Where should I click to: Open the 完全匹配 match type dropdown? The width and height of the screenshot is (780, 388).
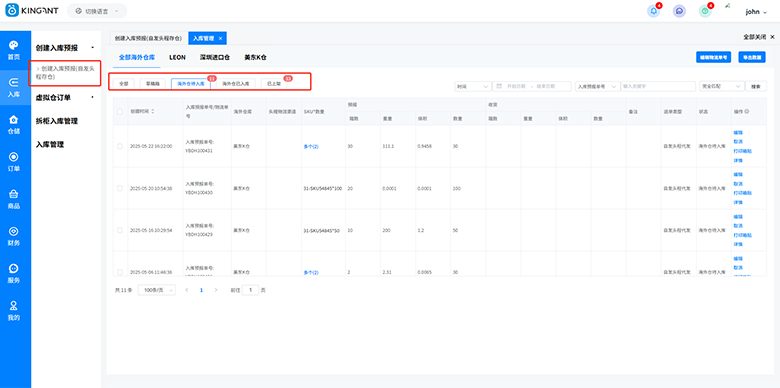[x=721, y=86]
